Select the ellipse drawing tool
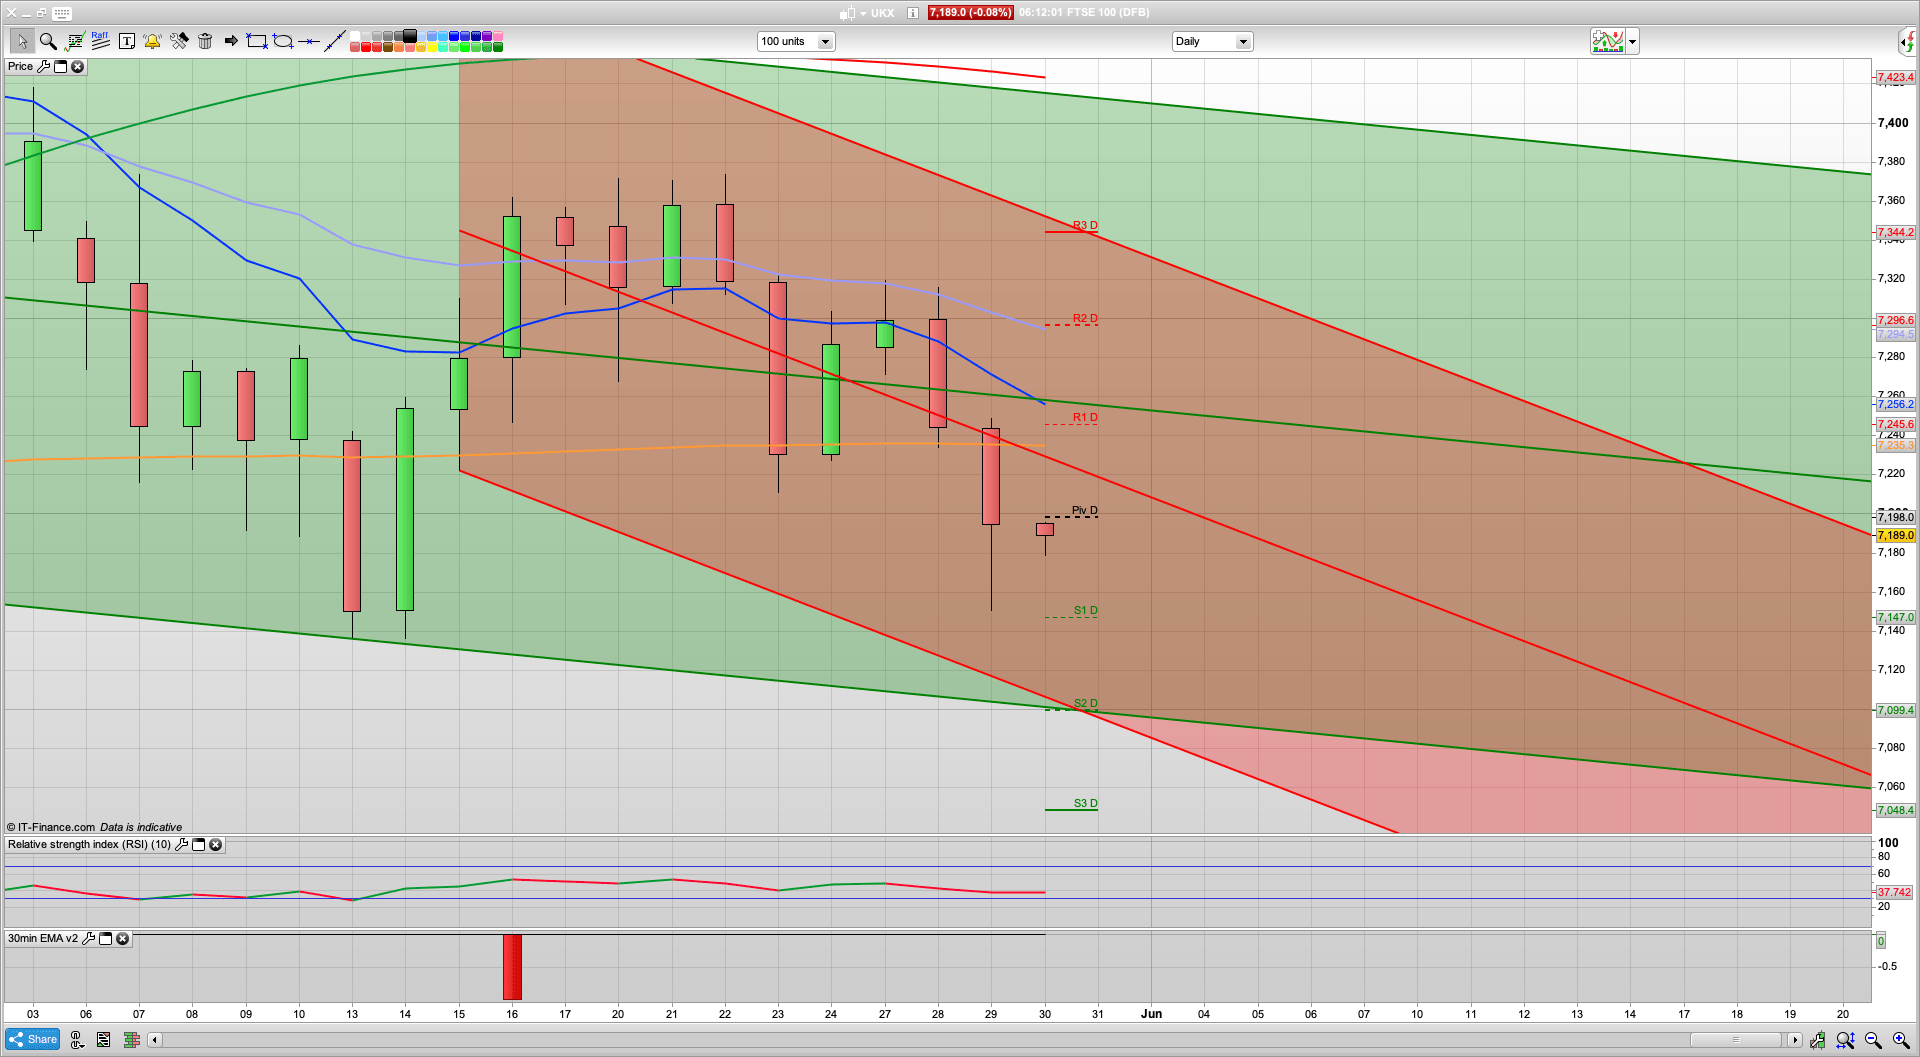The height and width of the screenshot is (1057, 1920). (x=283, y=41)
